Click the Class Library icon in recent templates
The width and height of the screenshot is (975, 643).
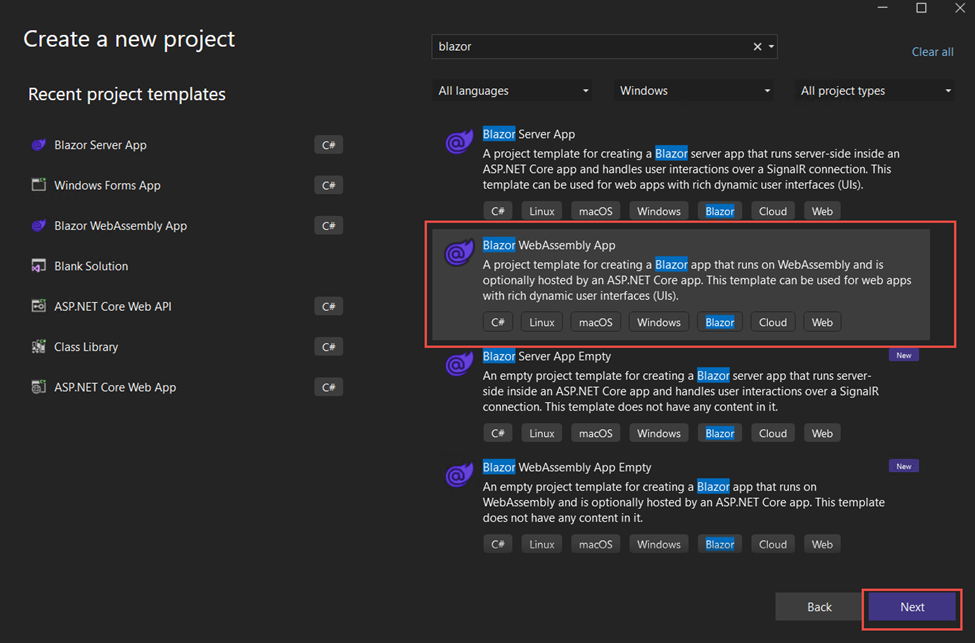point(39,347)
